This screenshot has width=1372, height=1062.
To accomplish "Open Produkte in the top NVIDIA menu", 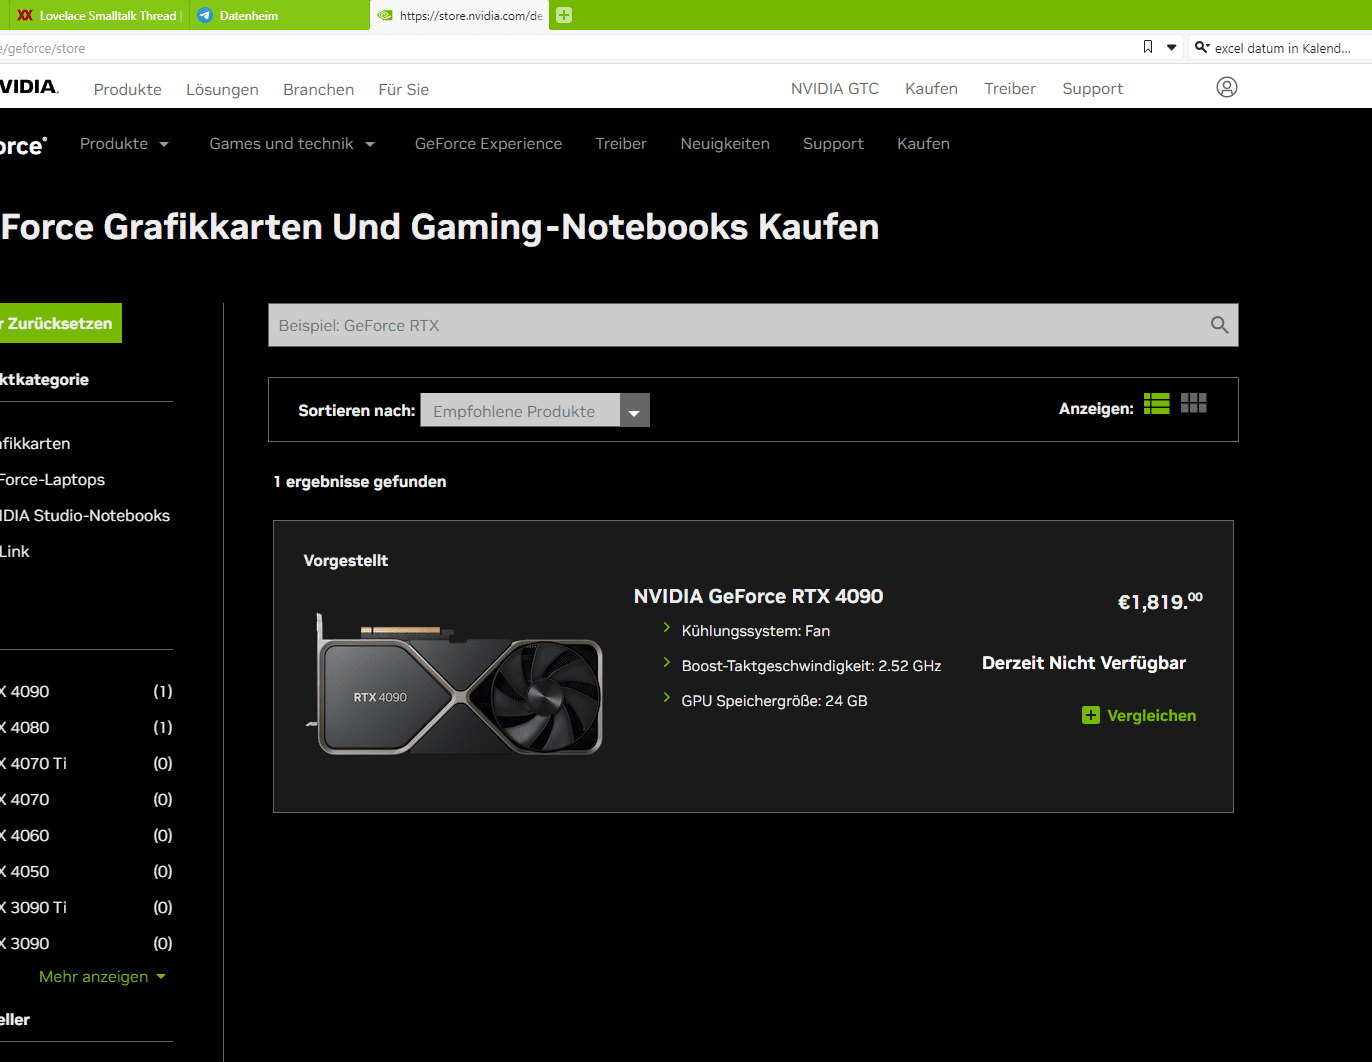I will 128,89.
